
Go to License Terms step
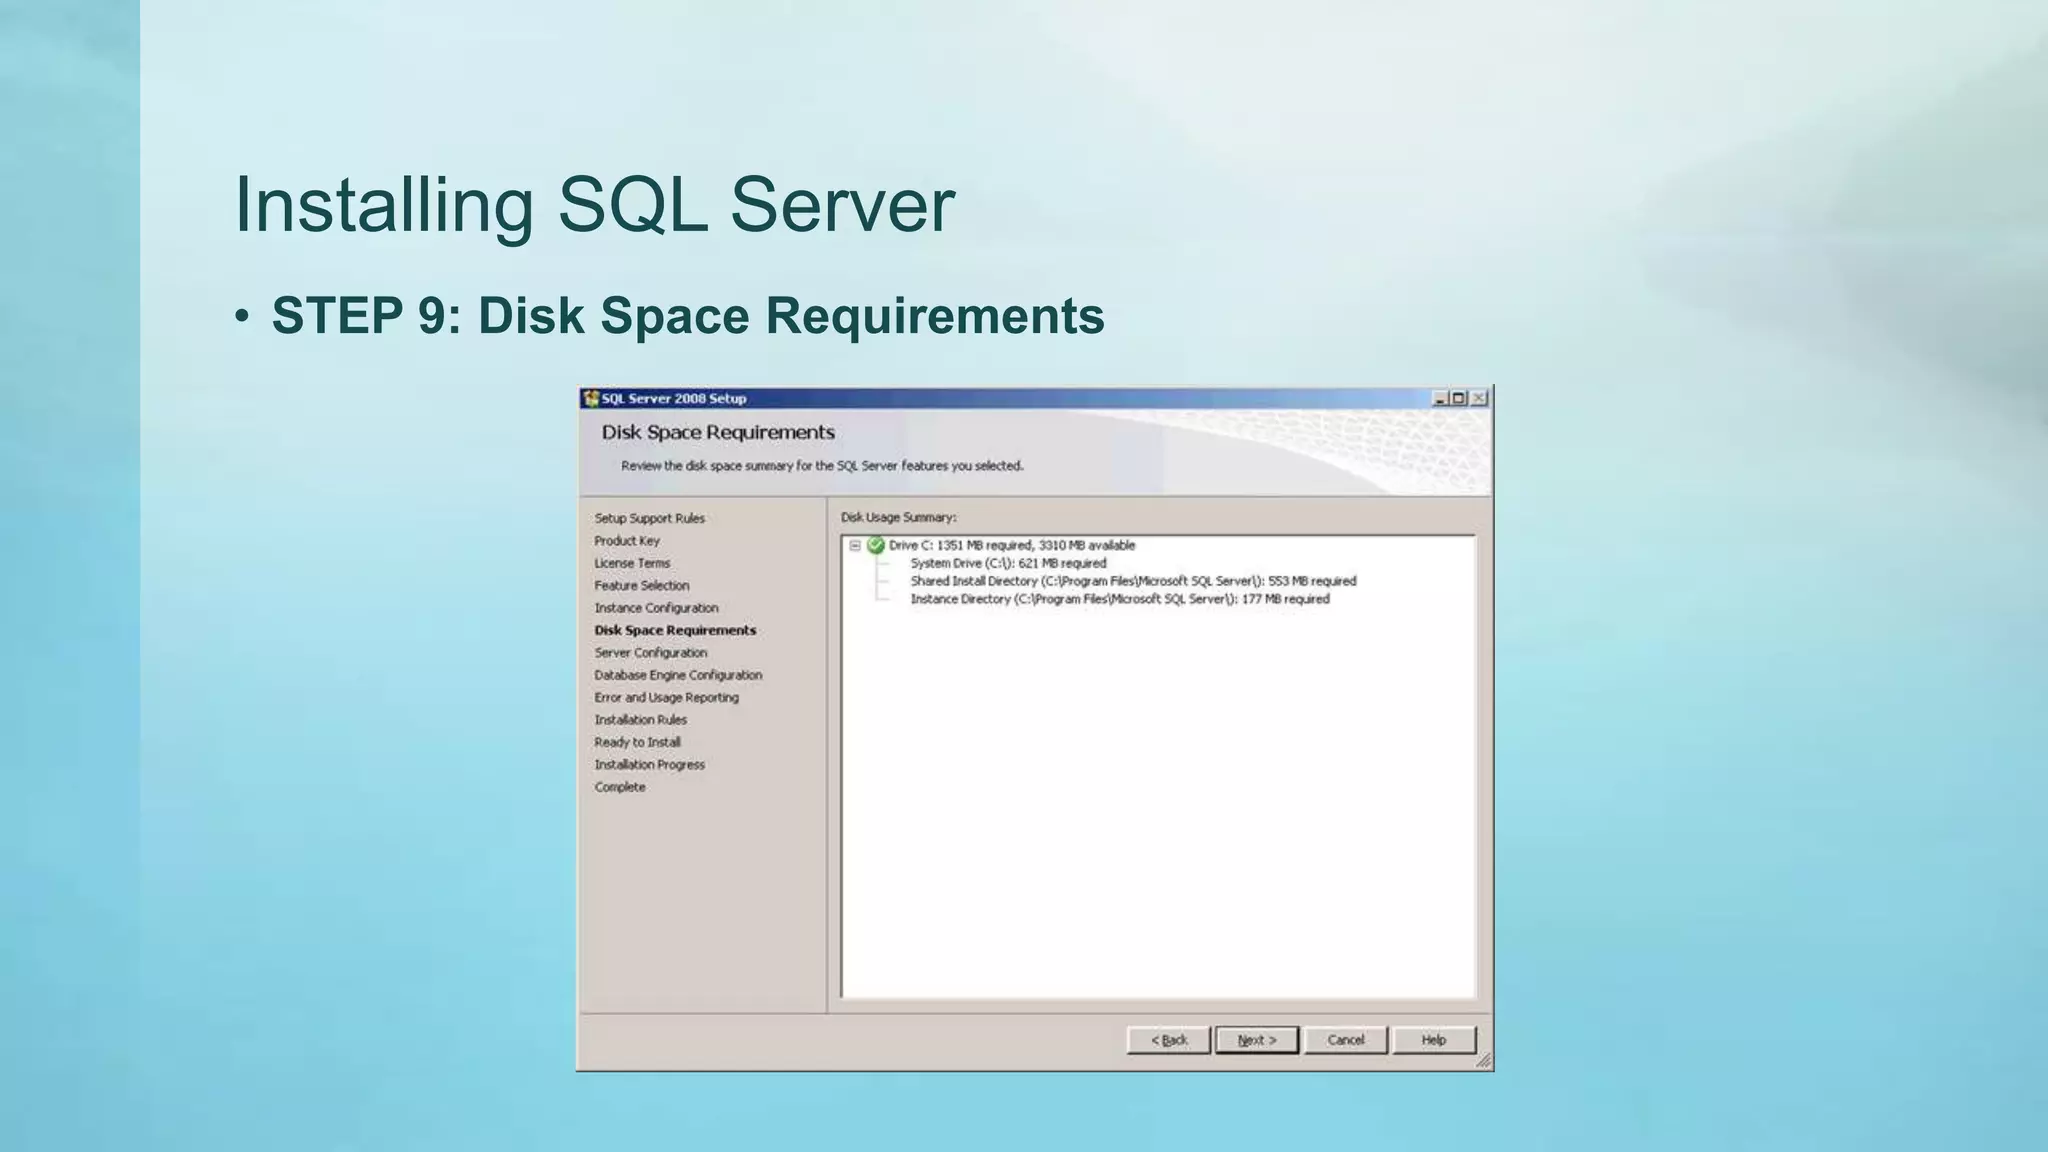632,563
